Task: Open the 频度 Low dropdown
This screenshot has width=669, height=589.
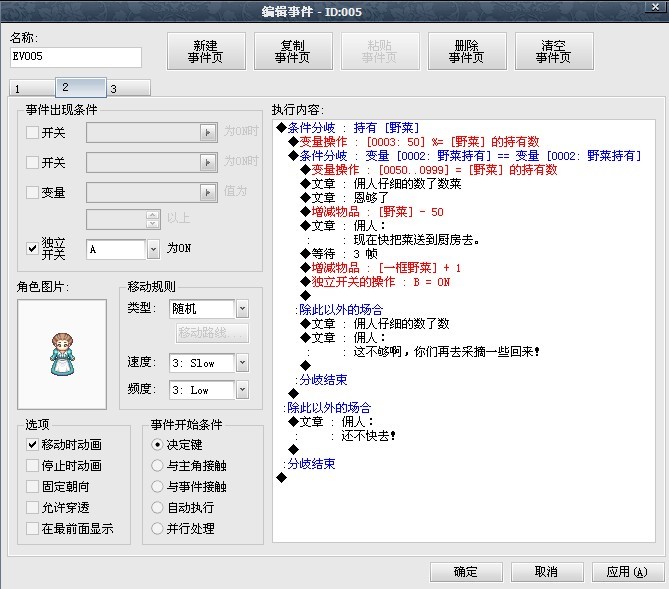Action: [x=242, y=390]
